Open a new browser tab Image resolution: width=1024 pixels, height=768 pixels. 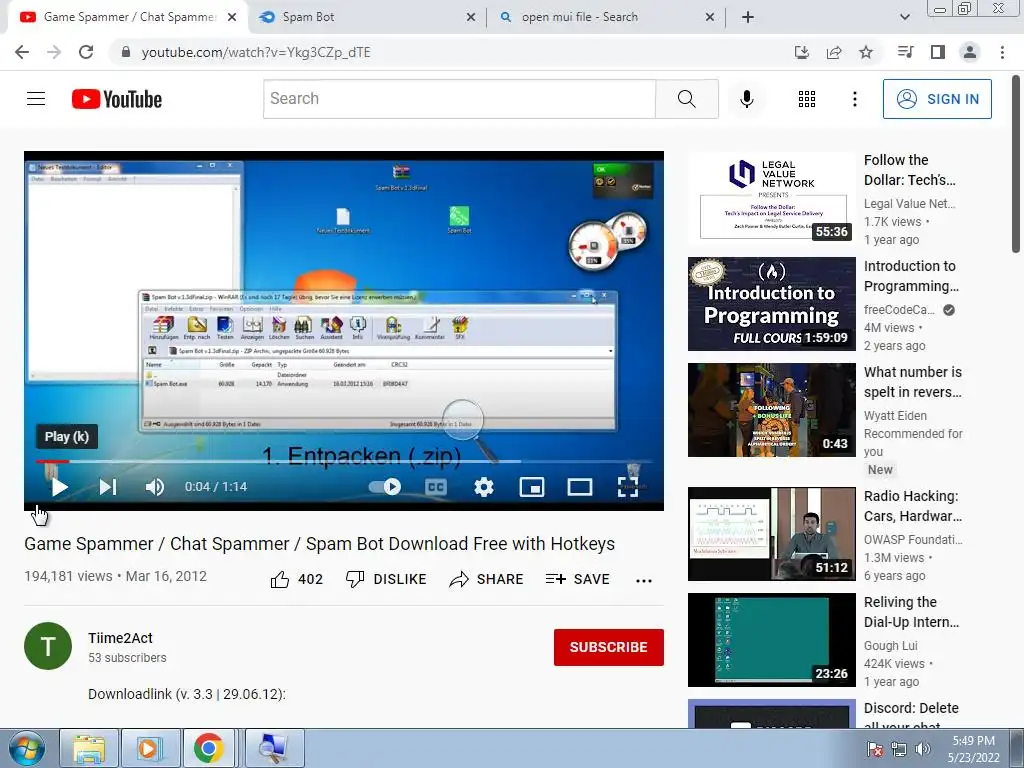pos(748,18)
